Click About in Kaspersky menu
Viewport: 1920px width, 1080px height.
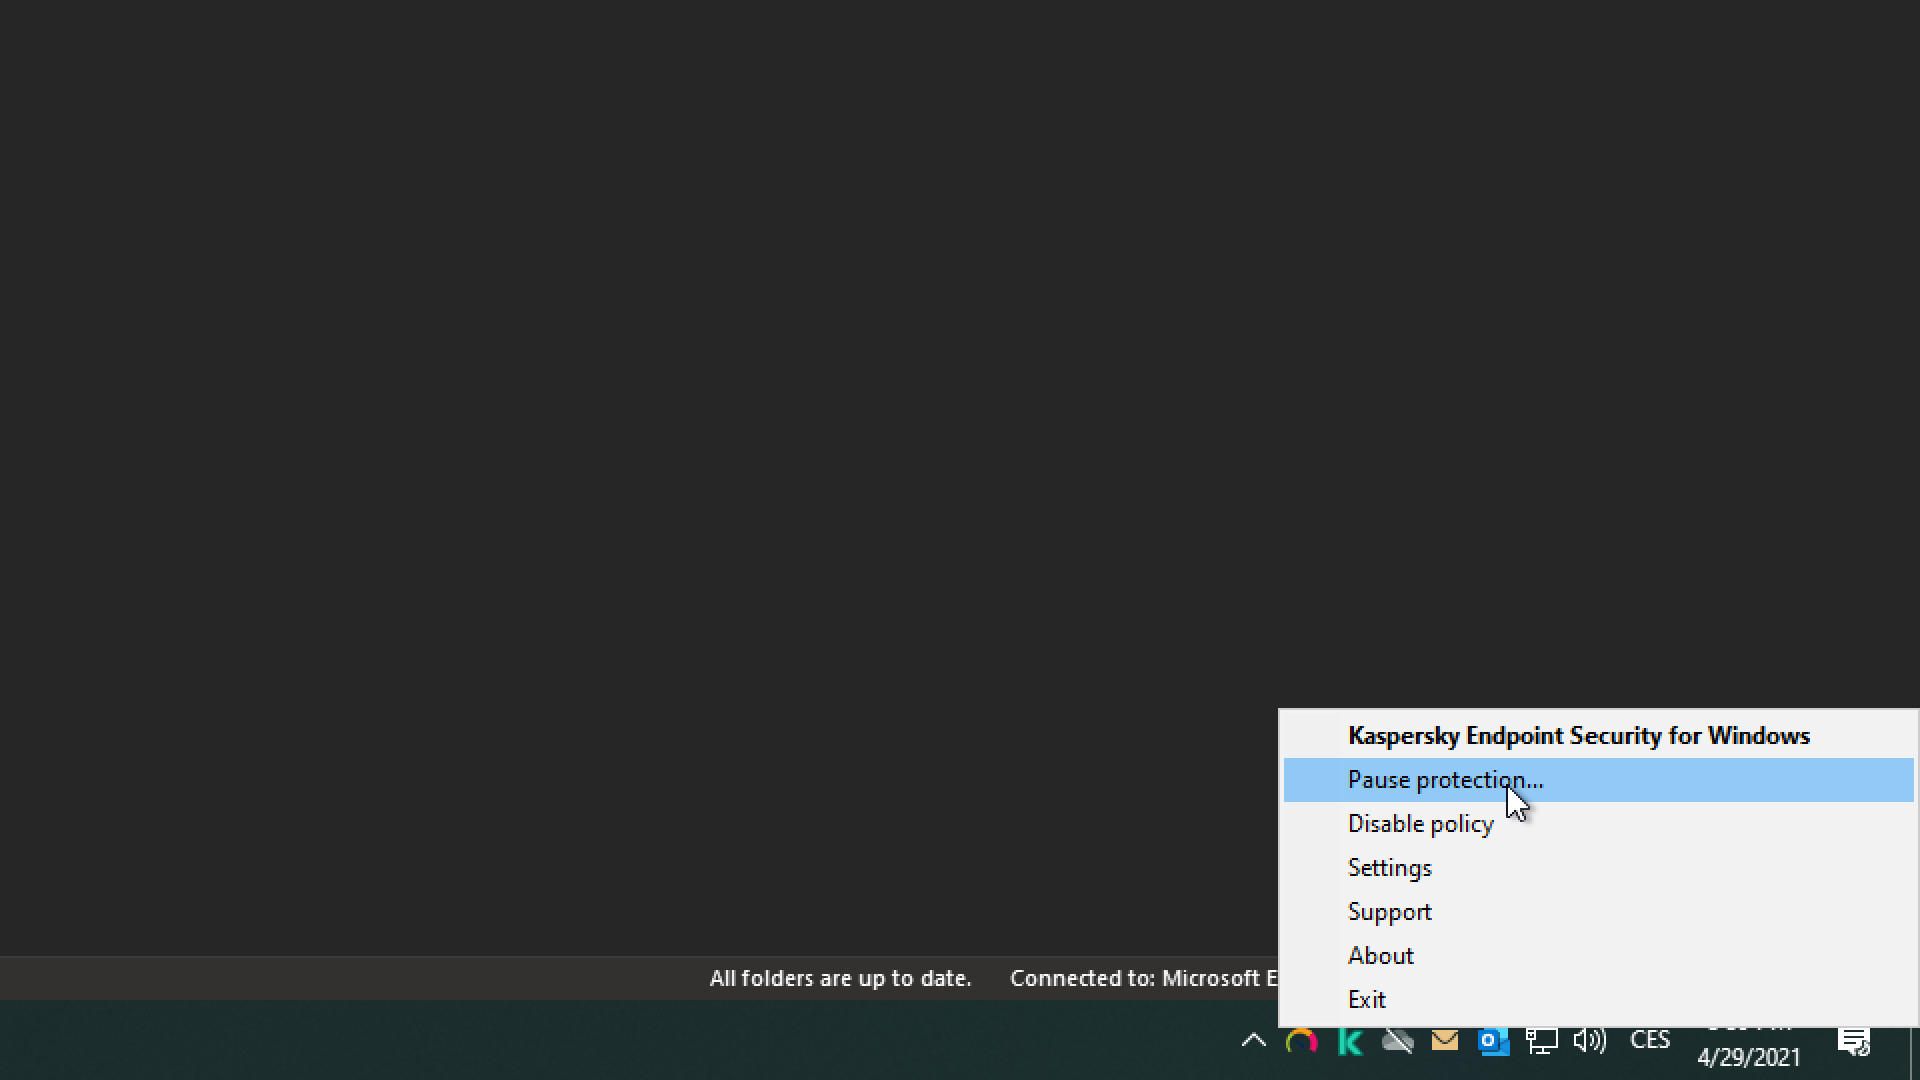point(1380,956)
